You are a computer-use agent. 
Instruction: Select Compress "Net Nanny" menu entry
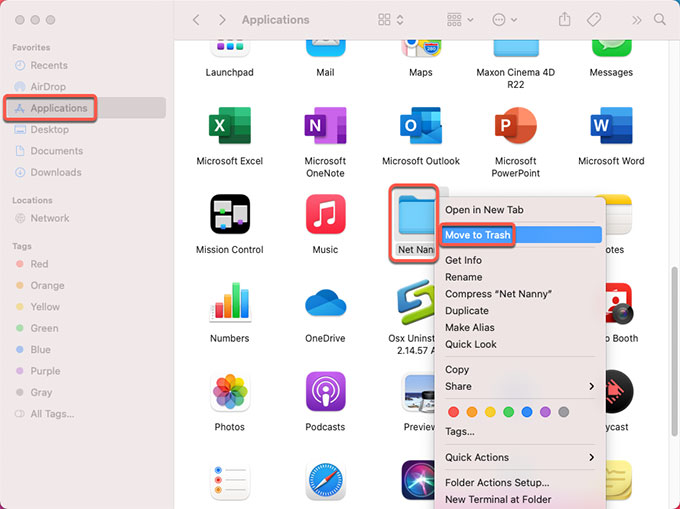pos(498,294)
